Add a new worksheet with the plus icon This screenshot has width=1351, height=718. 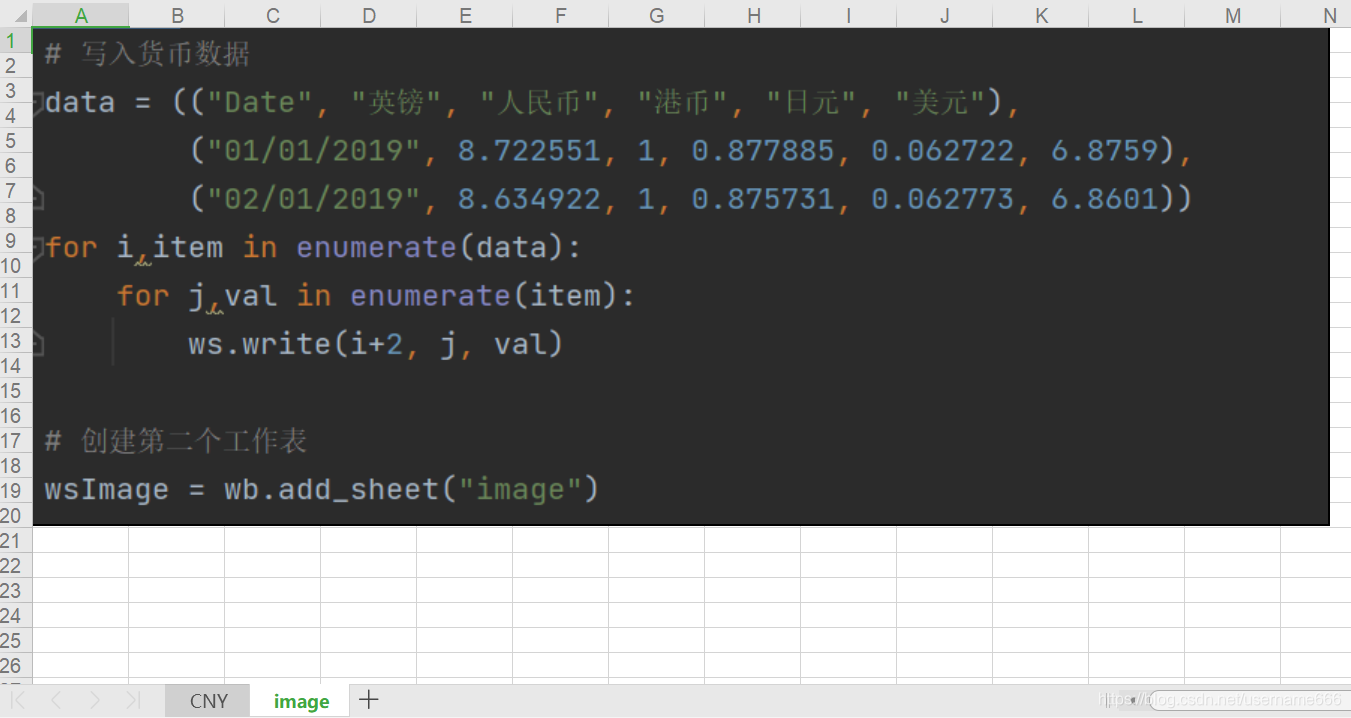click(368, 700)
